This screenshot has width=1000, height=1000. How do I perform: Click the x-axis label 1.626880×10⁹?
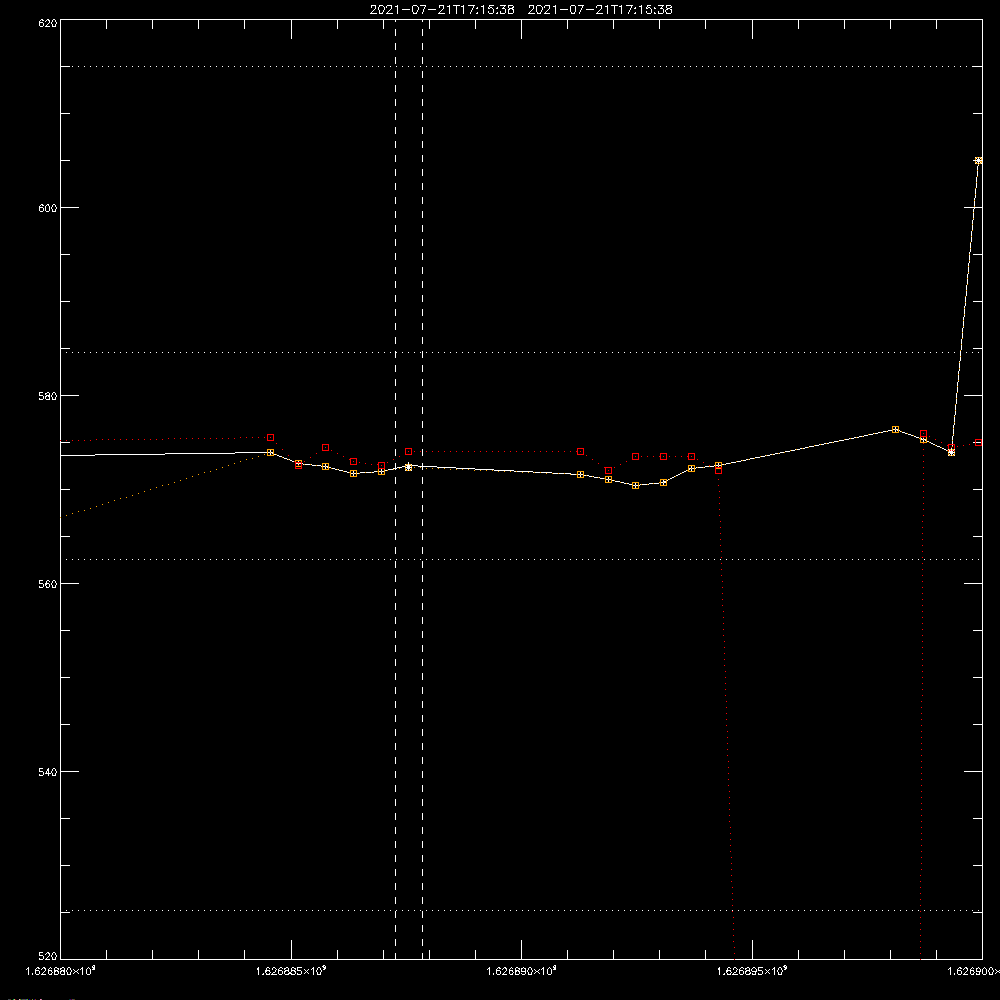(x=61, y=971)
